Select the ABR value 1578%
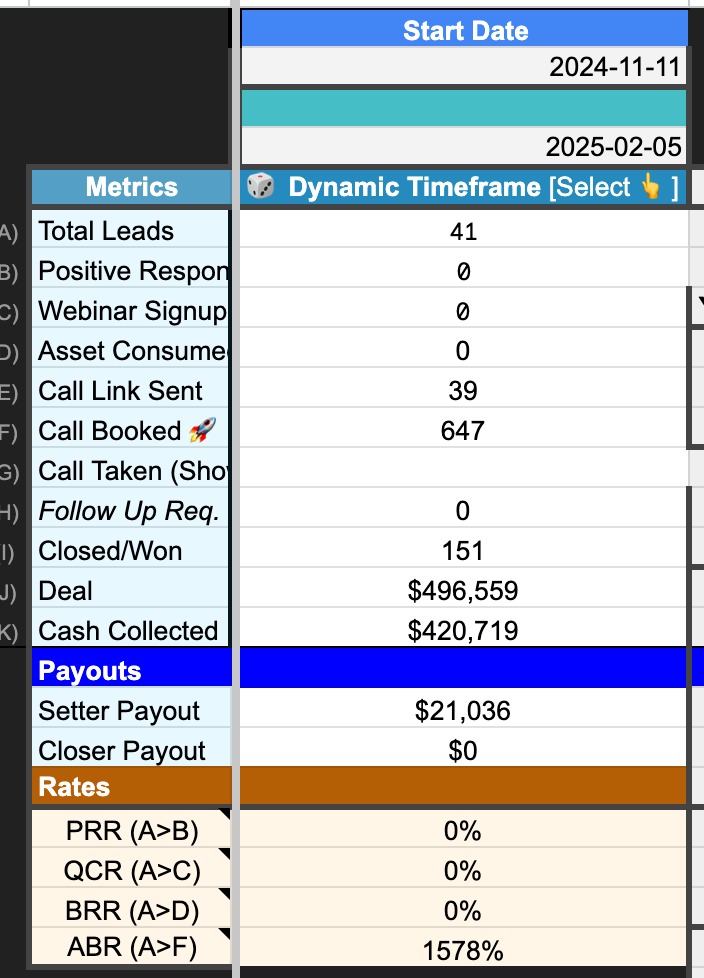 click(x=464, y=948)
